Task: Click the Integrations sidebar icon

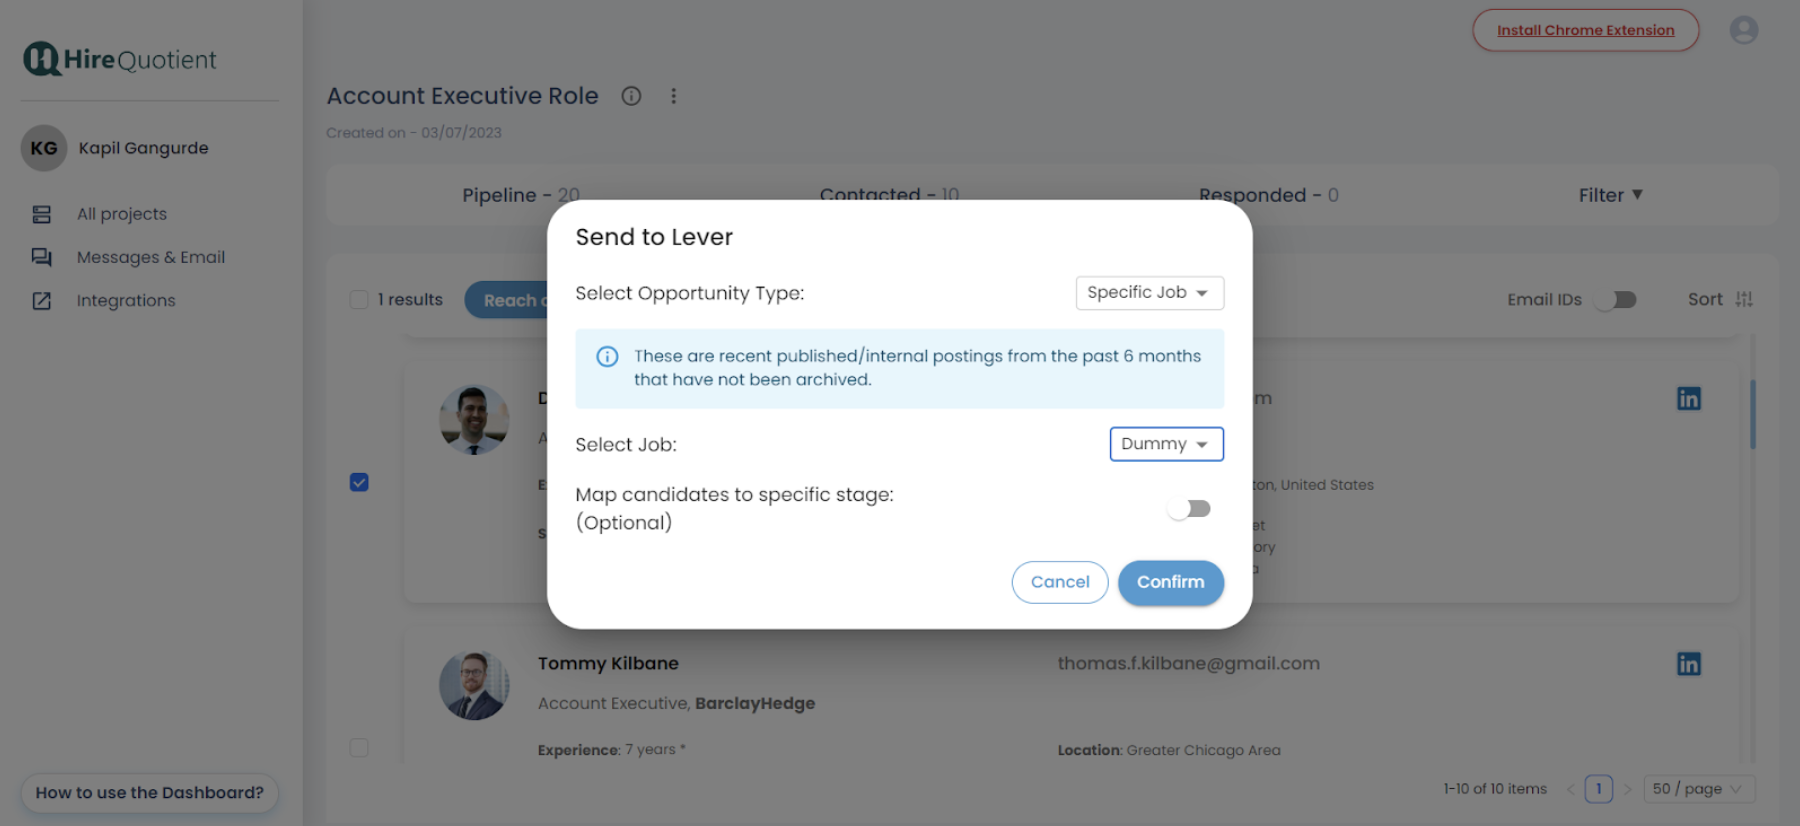Action: click(x=41, y=301)
